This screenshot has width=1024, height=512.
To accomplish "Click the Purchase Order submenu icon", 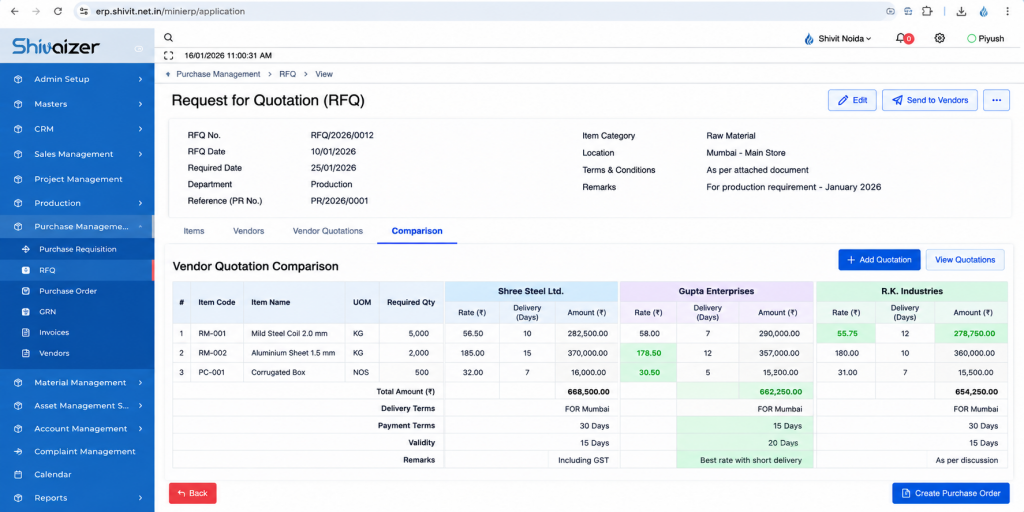I will point(25,291).
